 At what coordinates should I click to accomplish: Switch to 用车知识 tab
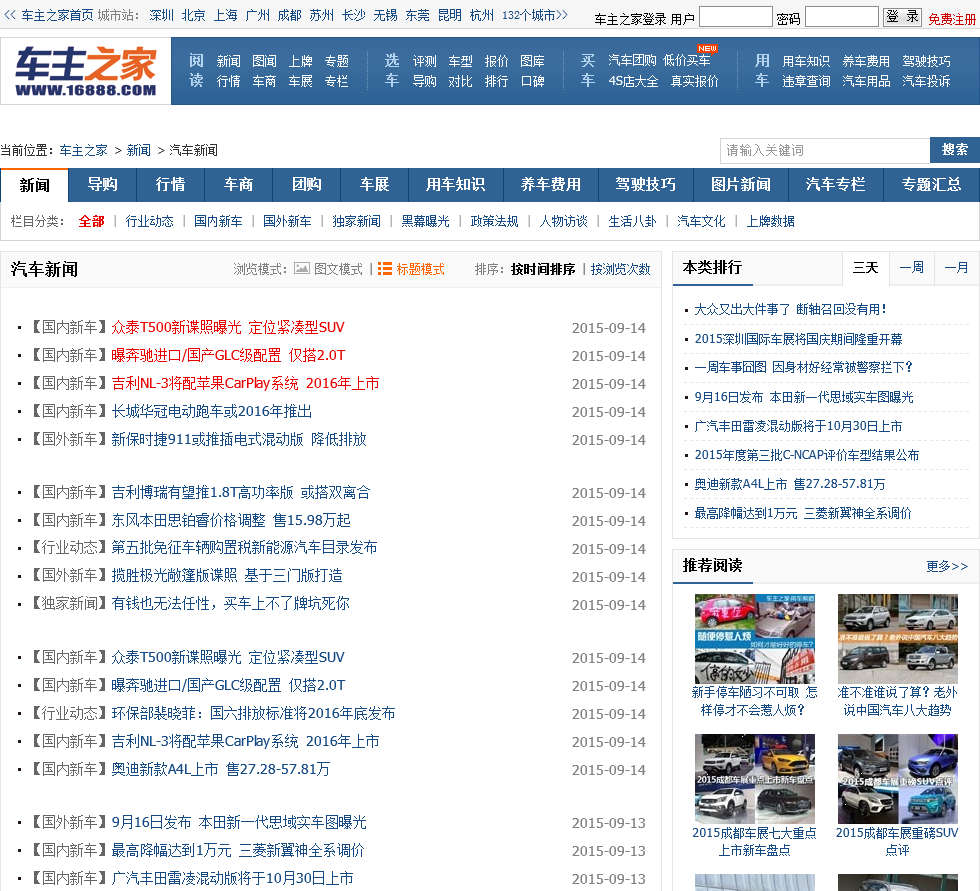pos(456,184)
